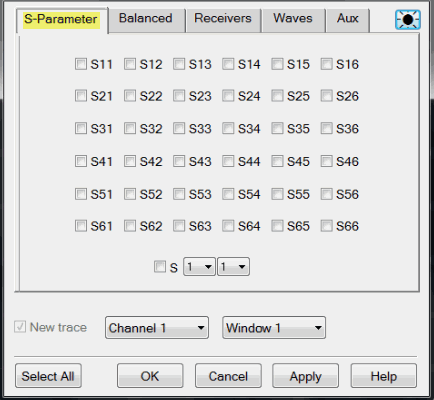Image resolution: width=434 pixels, height=400 pixels.
Task: Tick the custom S checkbox beside dropdowns
Action: pyautogui.click(x=160, y=267)
